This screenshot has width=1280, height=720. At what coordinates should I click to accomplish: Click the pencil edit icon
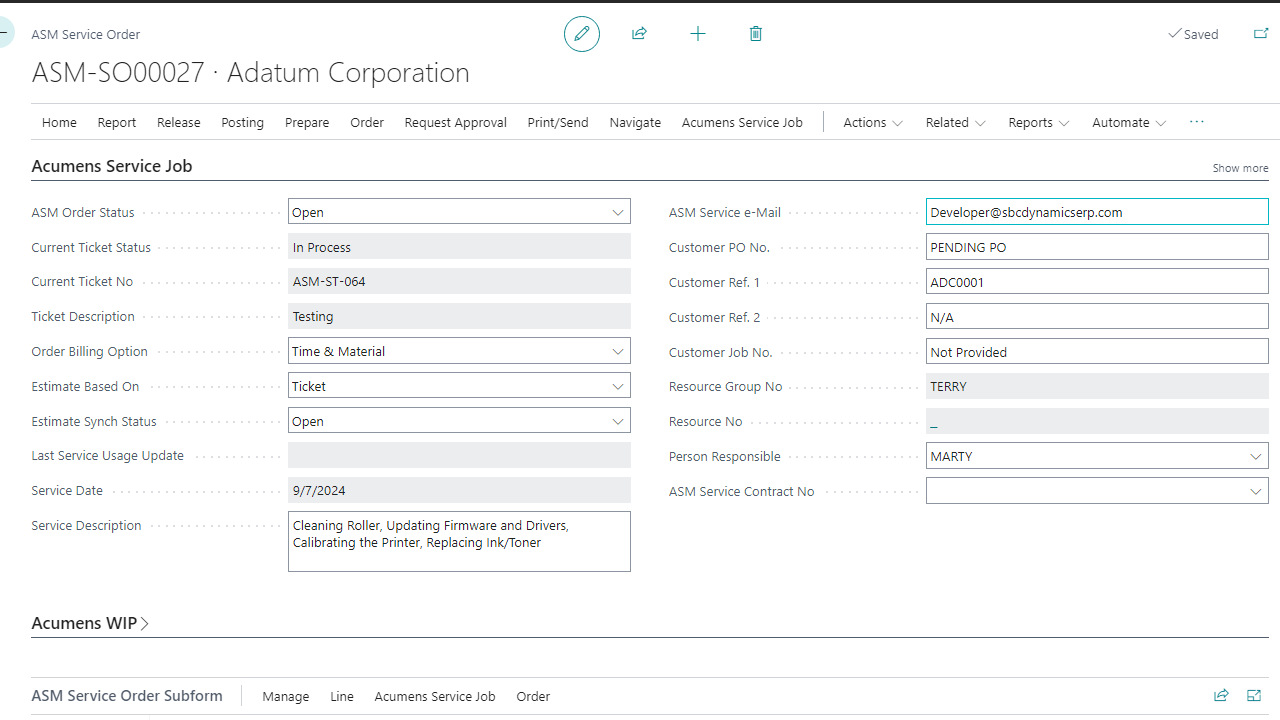[x=582, y=34]
